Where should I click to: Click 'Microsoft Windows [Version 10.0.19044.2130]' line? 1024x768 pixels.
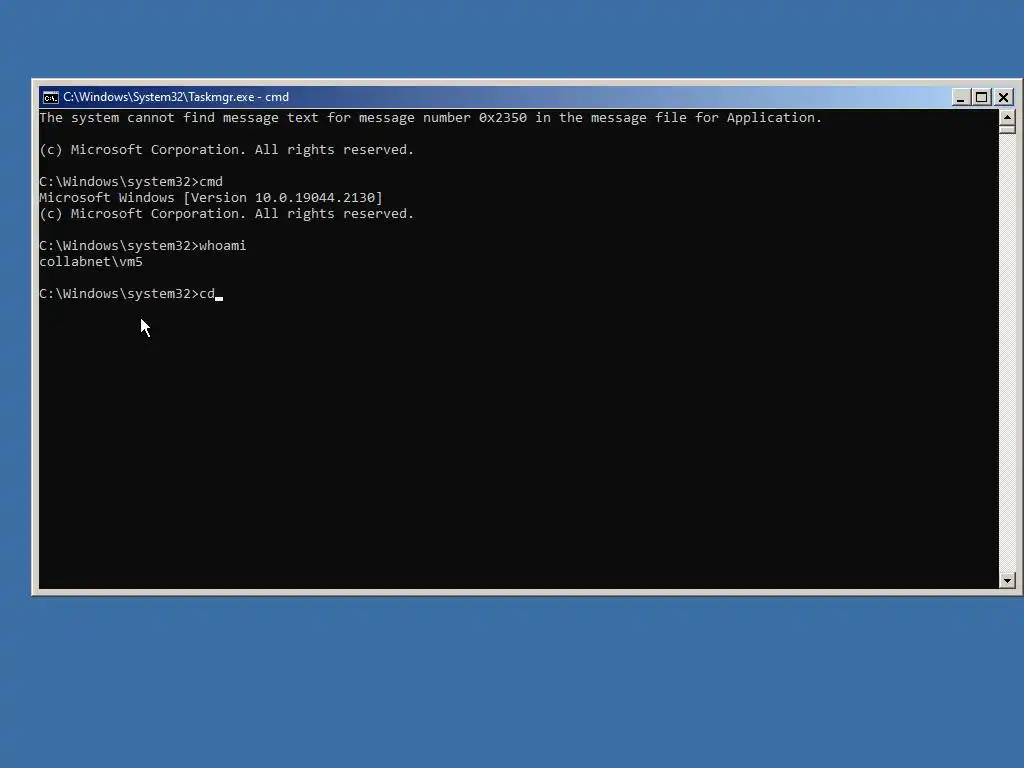coord(211,198)
